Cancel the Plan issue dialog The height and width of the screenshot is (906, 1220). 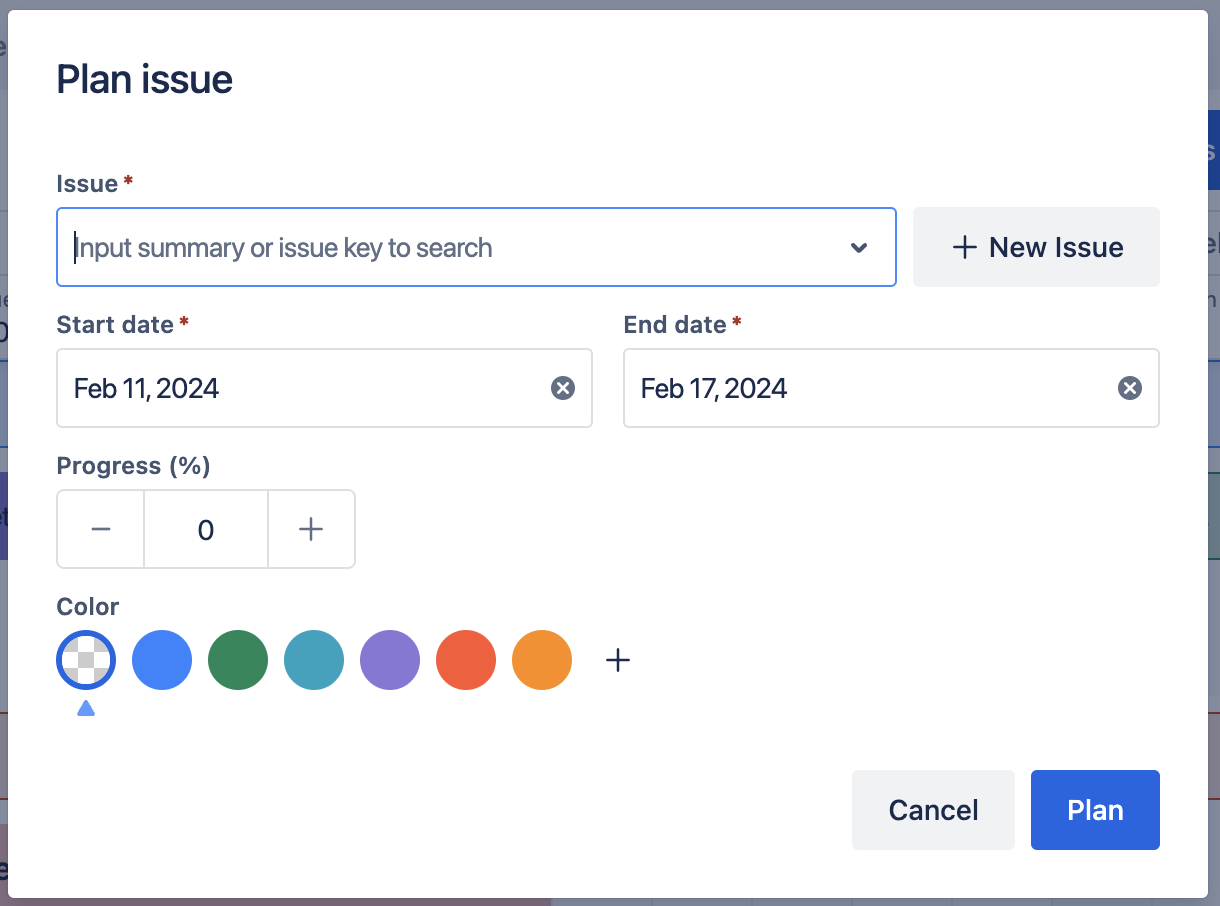(x=933, y=810)
